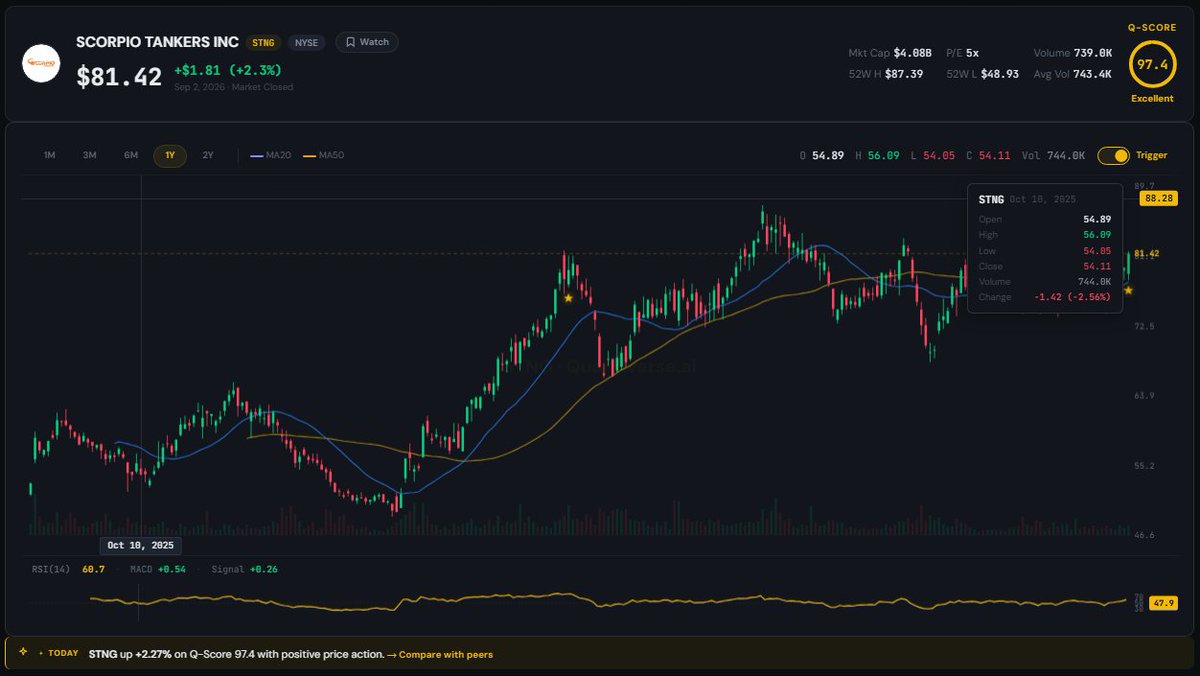Click the Oct 10, 2025 date label
This screenshot has width=1200, height=676.
click(140, 546)
